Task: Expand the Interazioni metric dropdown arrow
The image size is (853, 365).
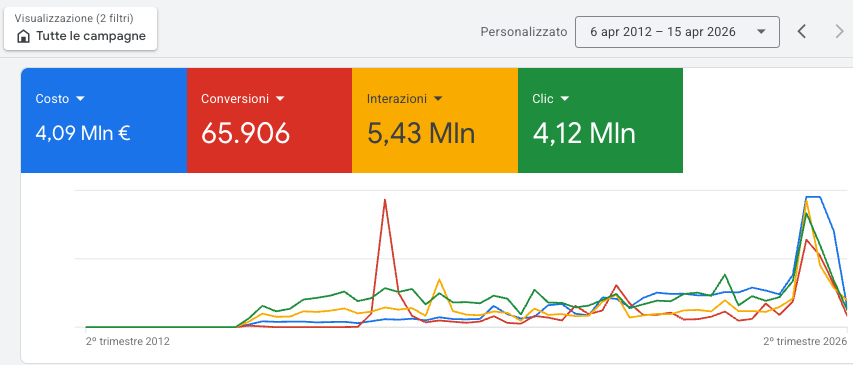Action: coord(438,99)
